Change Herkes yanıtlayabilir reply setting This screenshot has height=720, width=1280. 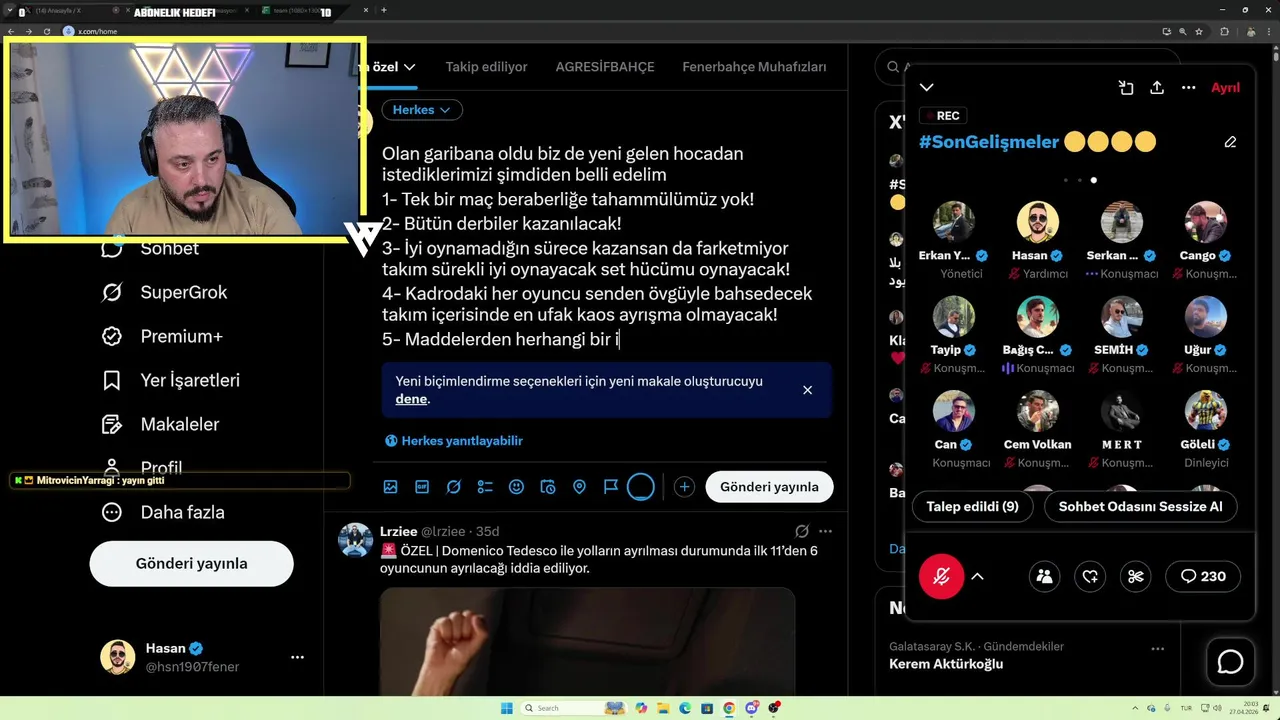coord(454,440)
